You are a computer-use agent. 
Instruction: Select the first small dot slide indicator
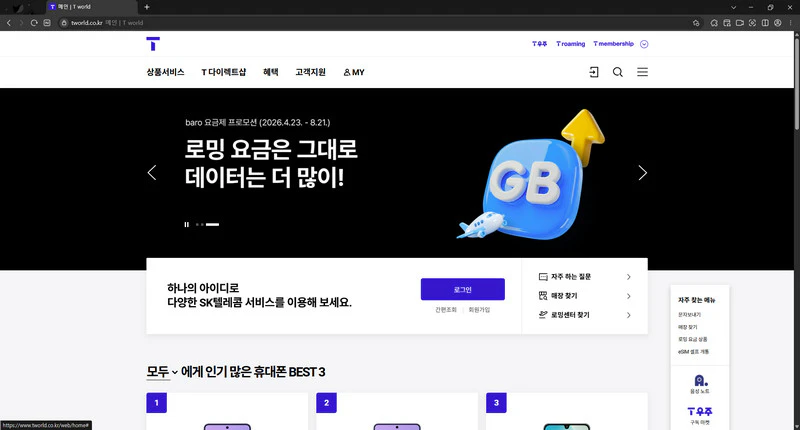coord(197,224)
